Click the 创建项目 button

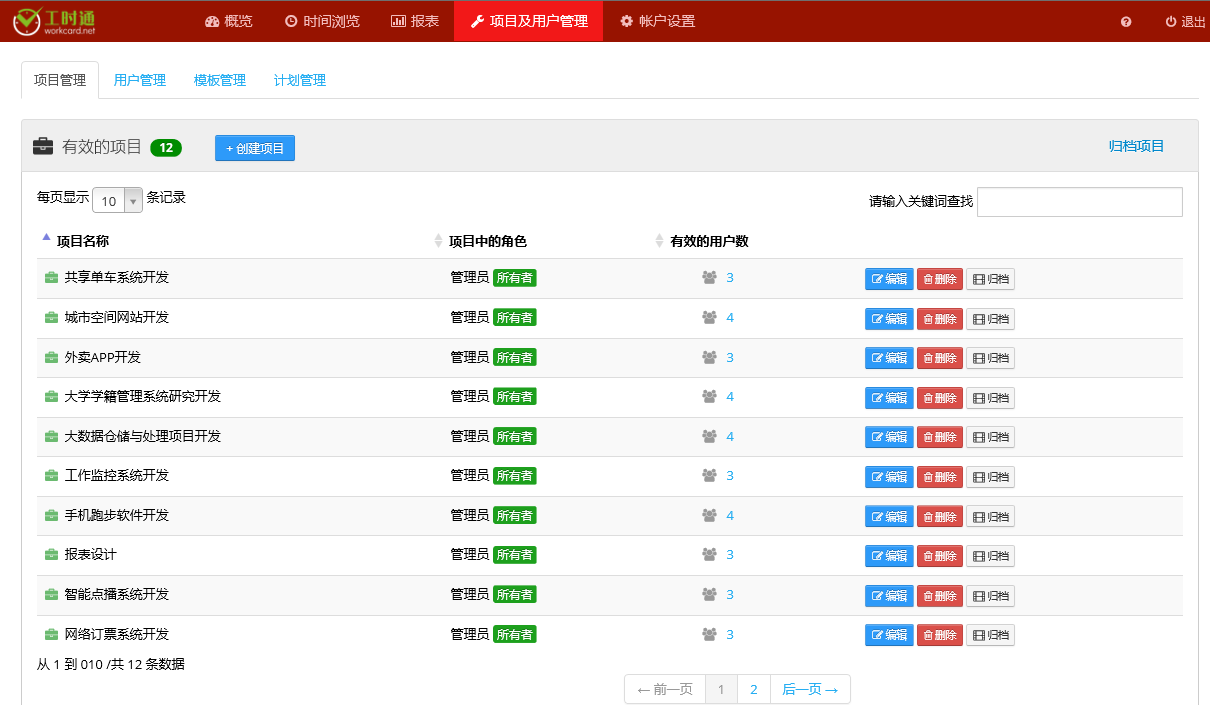pos(255,148)
